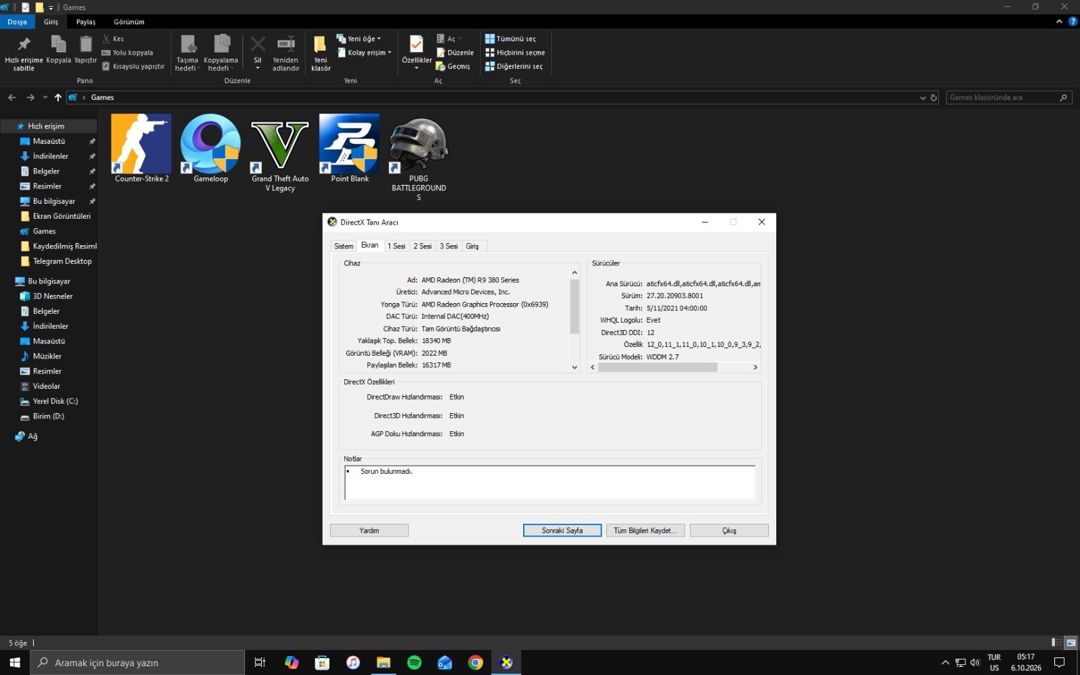The height and width of the screenshot is (675, 1080).
Task: Open the address bar history dropdown
Action: pyautogui.click(x=923, y=98)
